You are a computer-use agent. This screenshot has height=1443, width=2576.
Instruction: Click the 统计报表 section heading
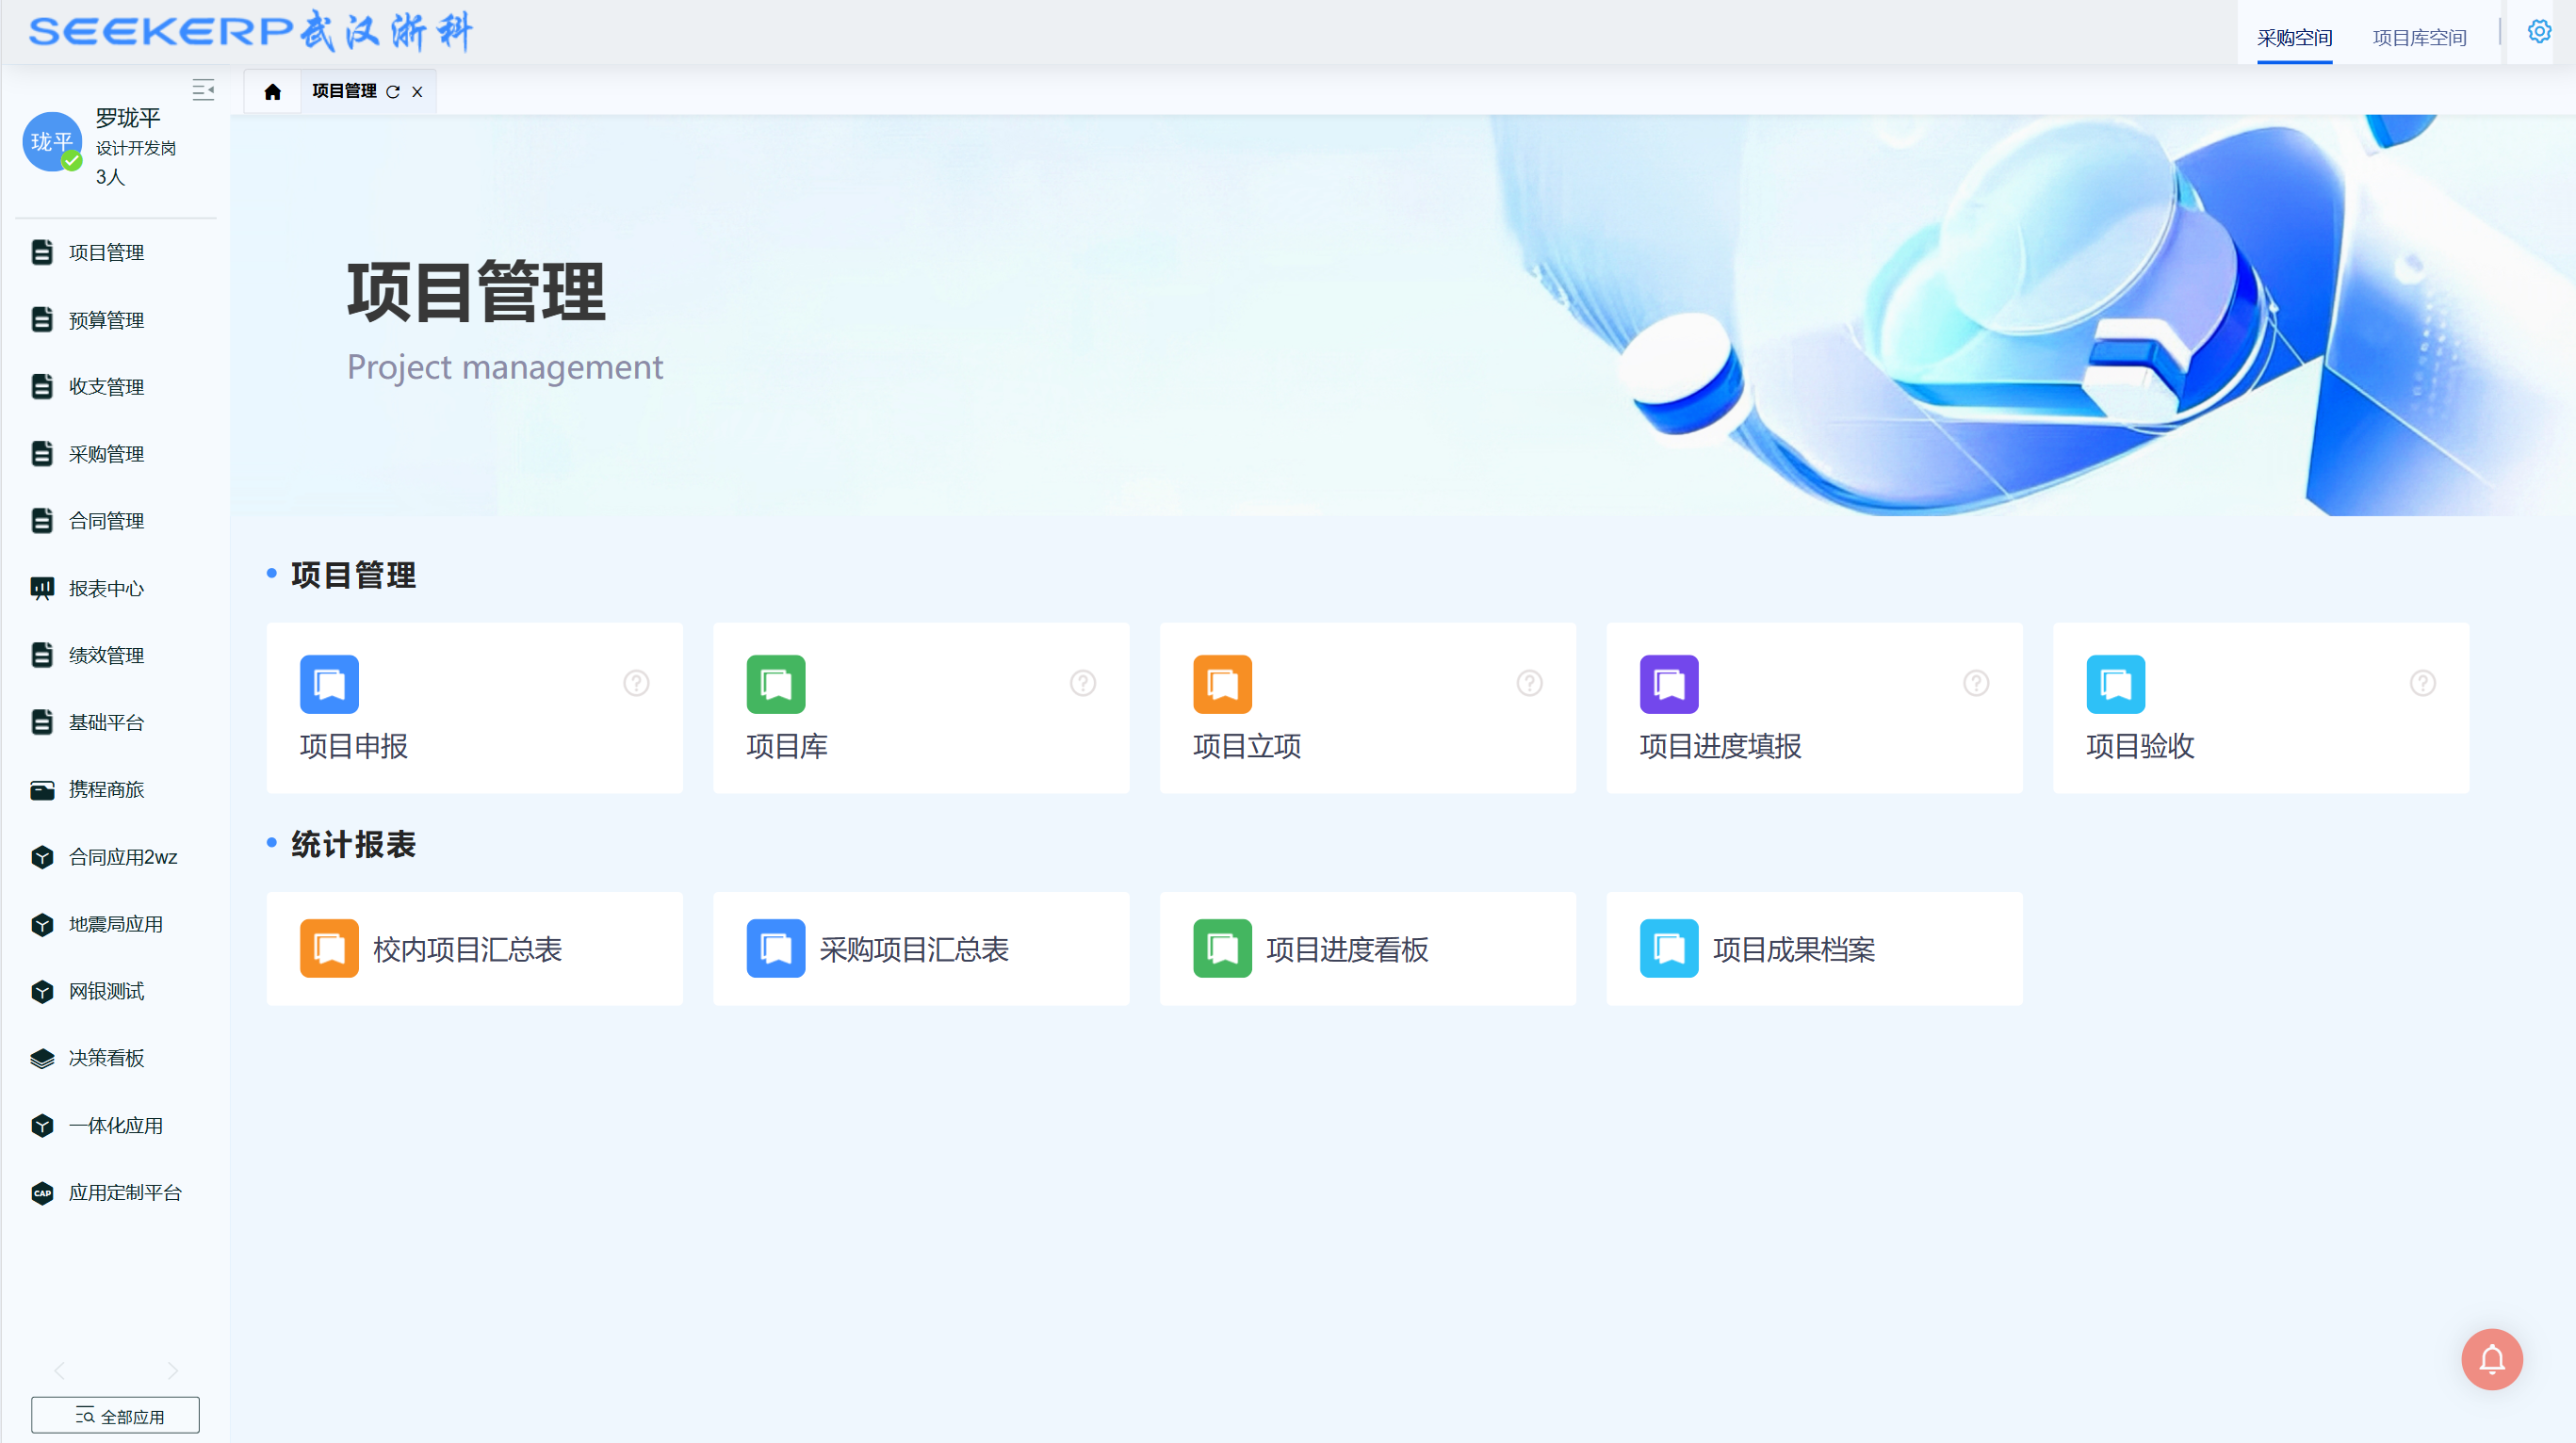[x=353, y=844]
